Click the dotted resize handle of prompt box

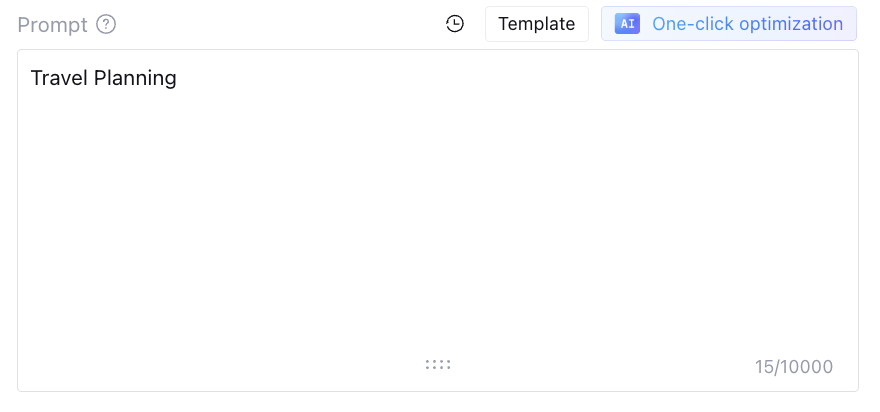[x=438, y=365]
